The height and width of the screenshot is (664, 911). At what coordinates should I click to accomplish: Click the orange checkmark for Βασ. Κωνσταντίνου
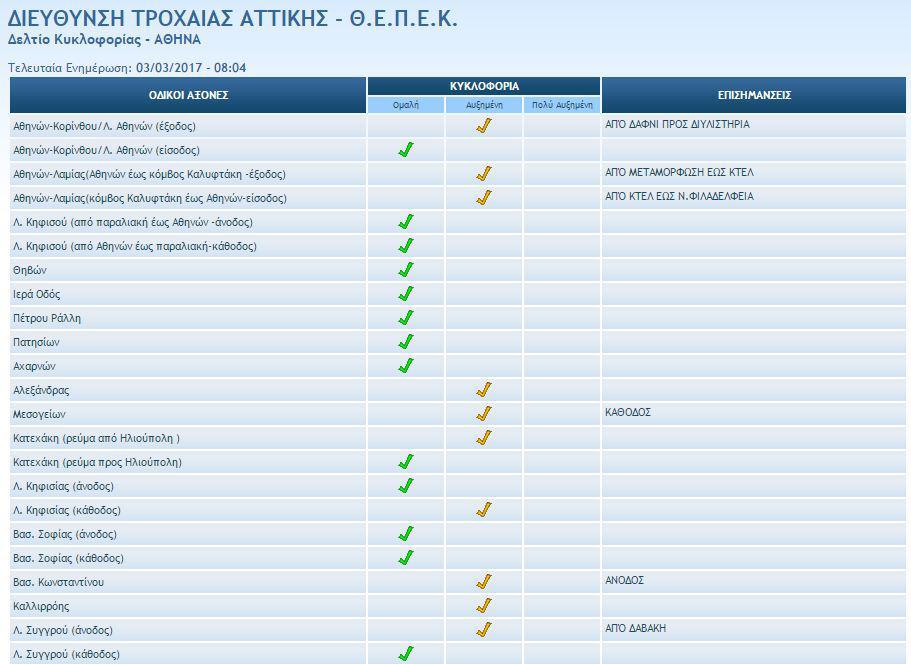(x=484, y=582)
